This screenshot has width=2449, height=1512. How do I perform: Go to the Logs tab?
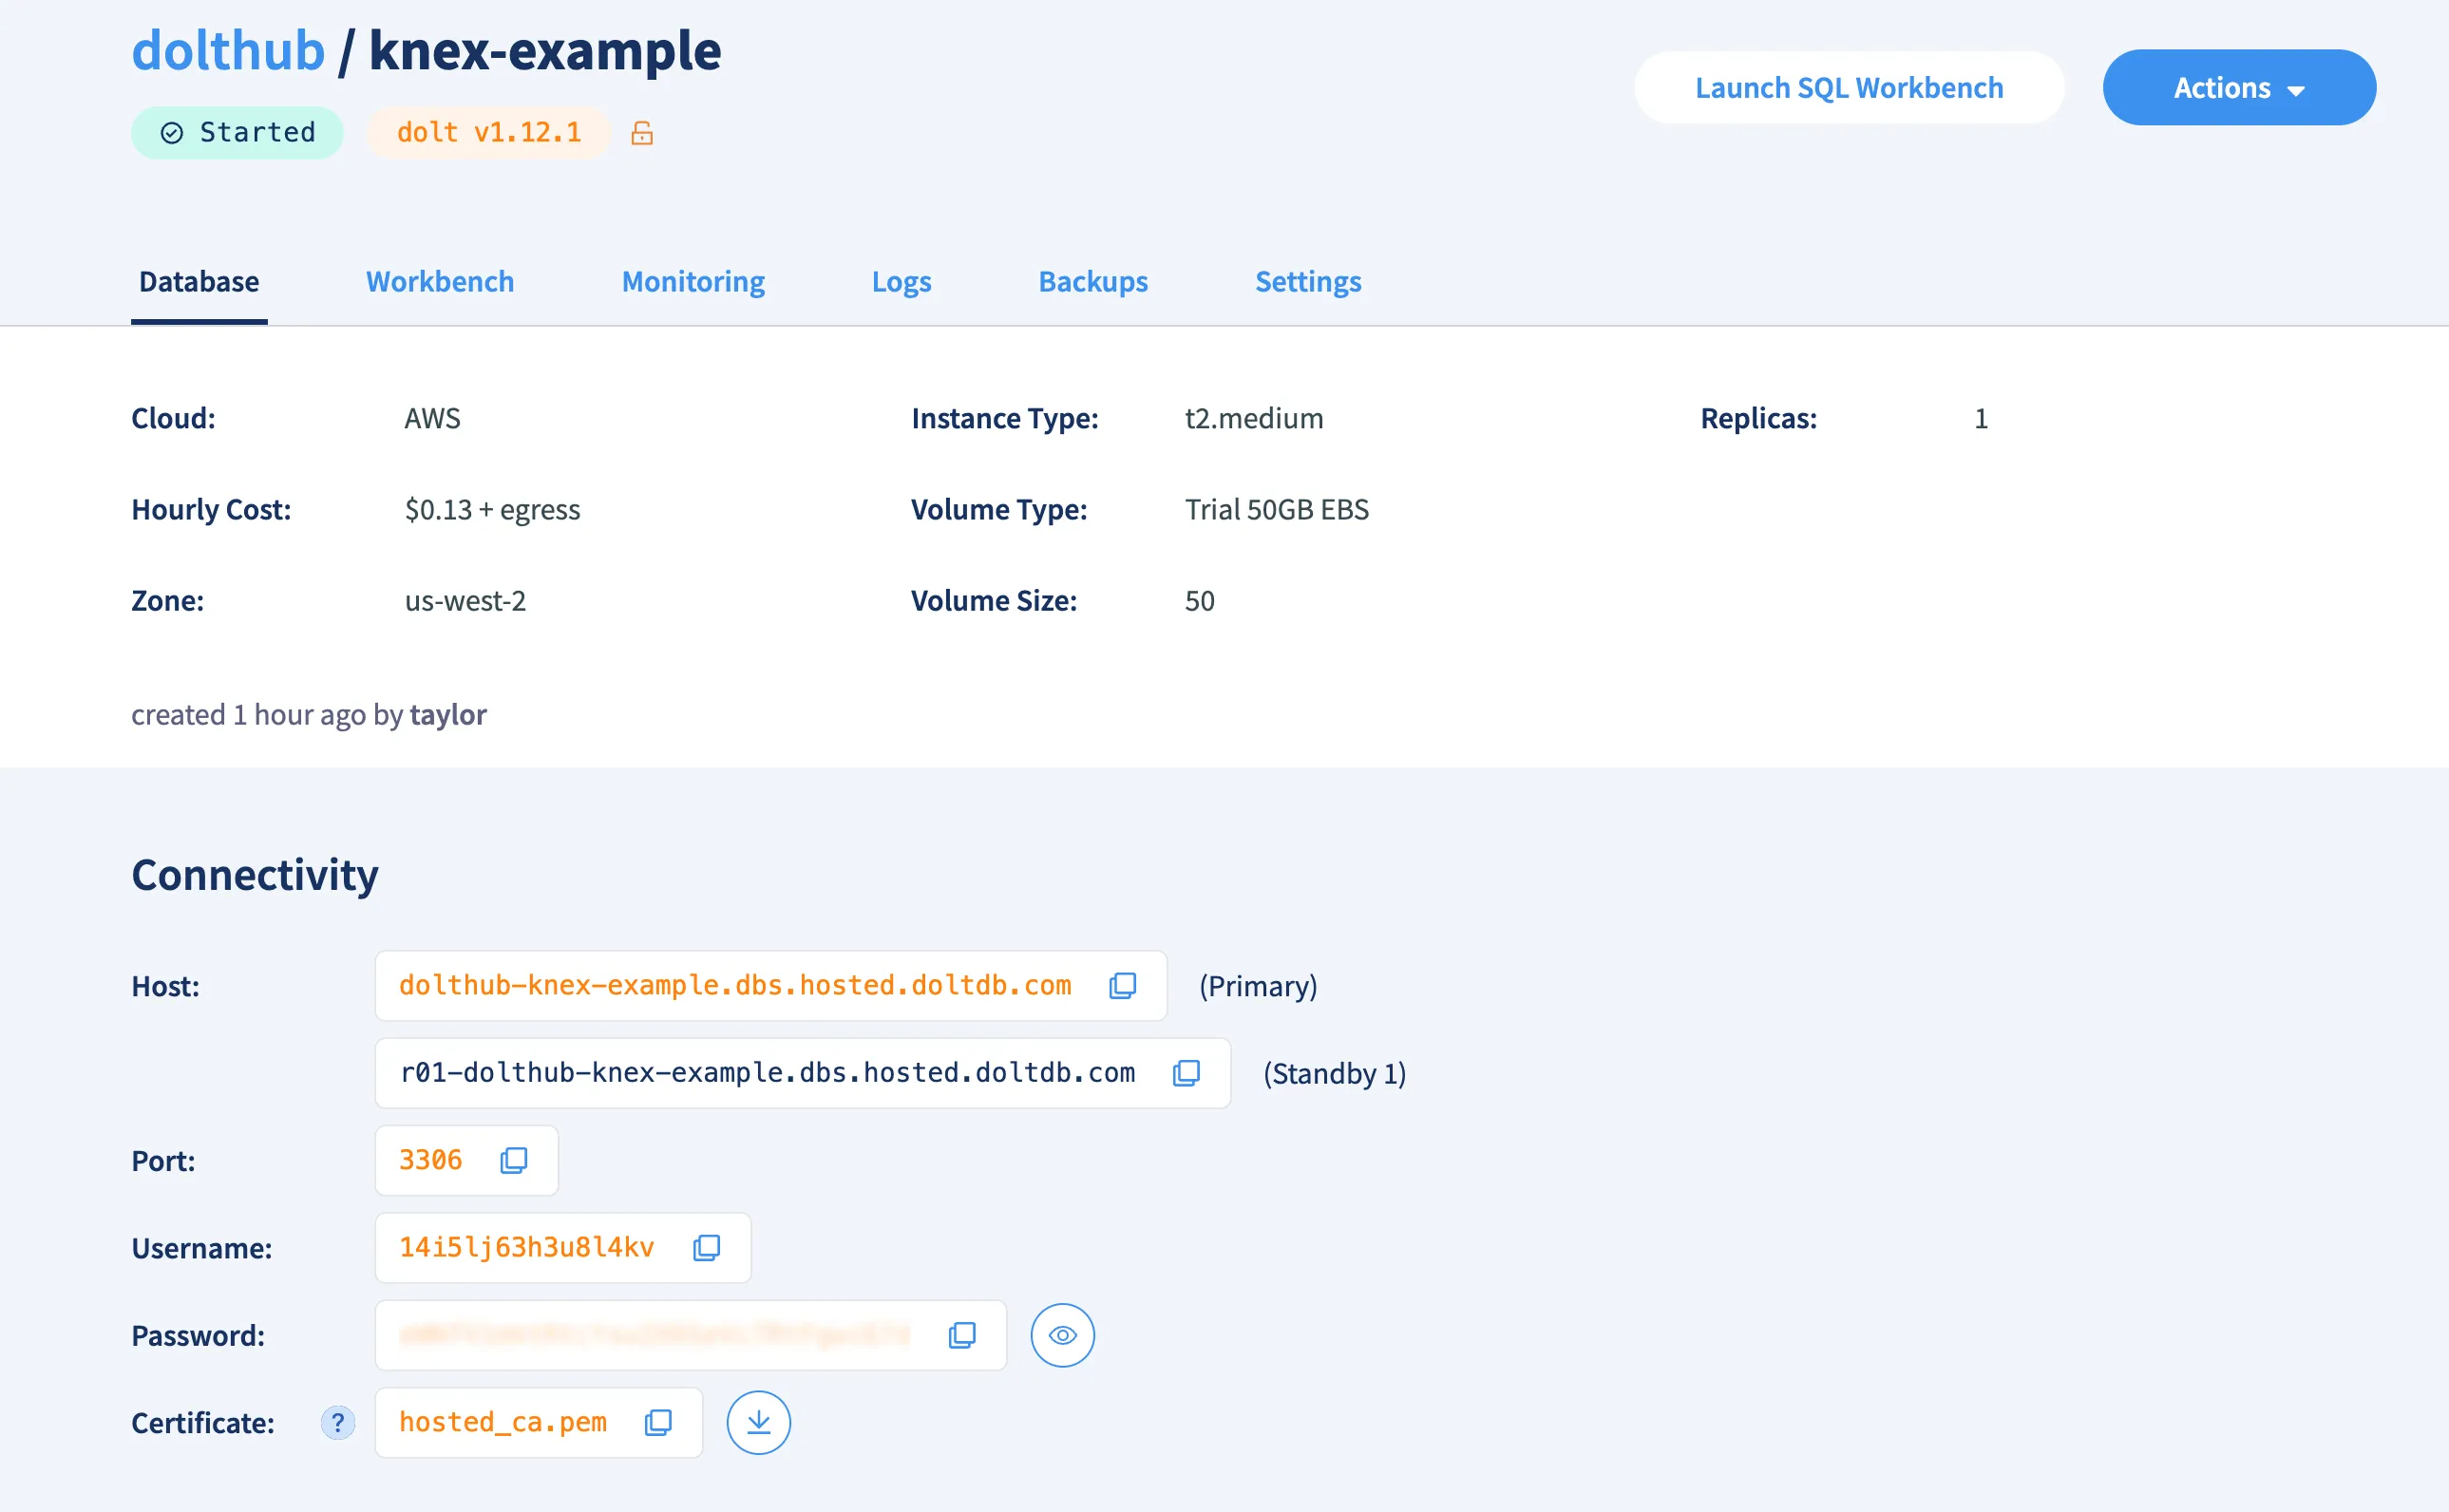[901, 282]
